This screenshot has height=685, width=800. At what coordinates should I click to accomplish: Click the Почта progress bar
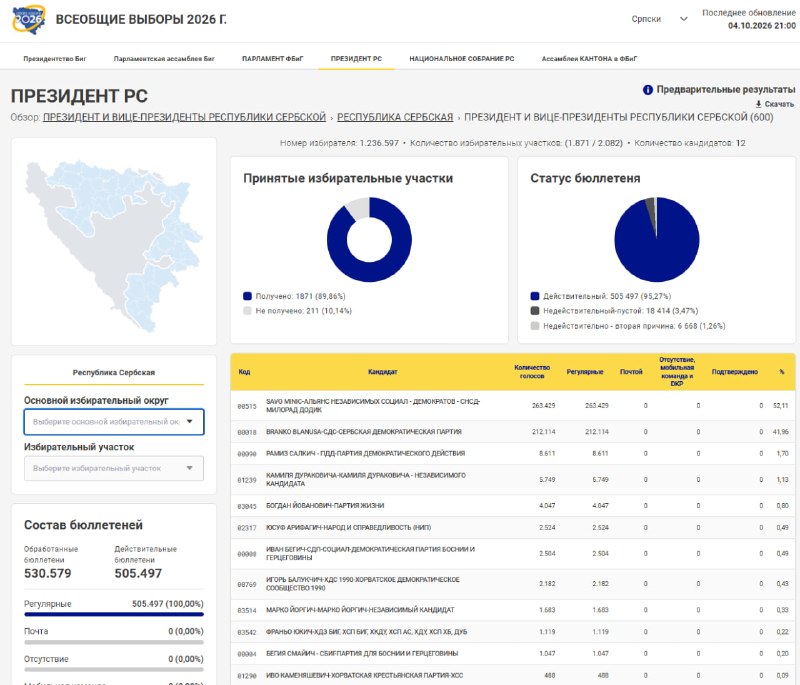114,642
